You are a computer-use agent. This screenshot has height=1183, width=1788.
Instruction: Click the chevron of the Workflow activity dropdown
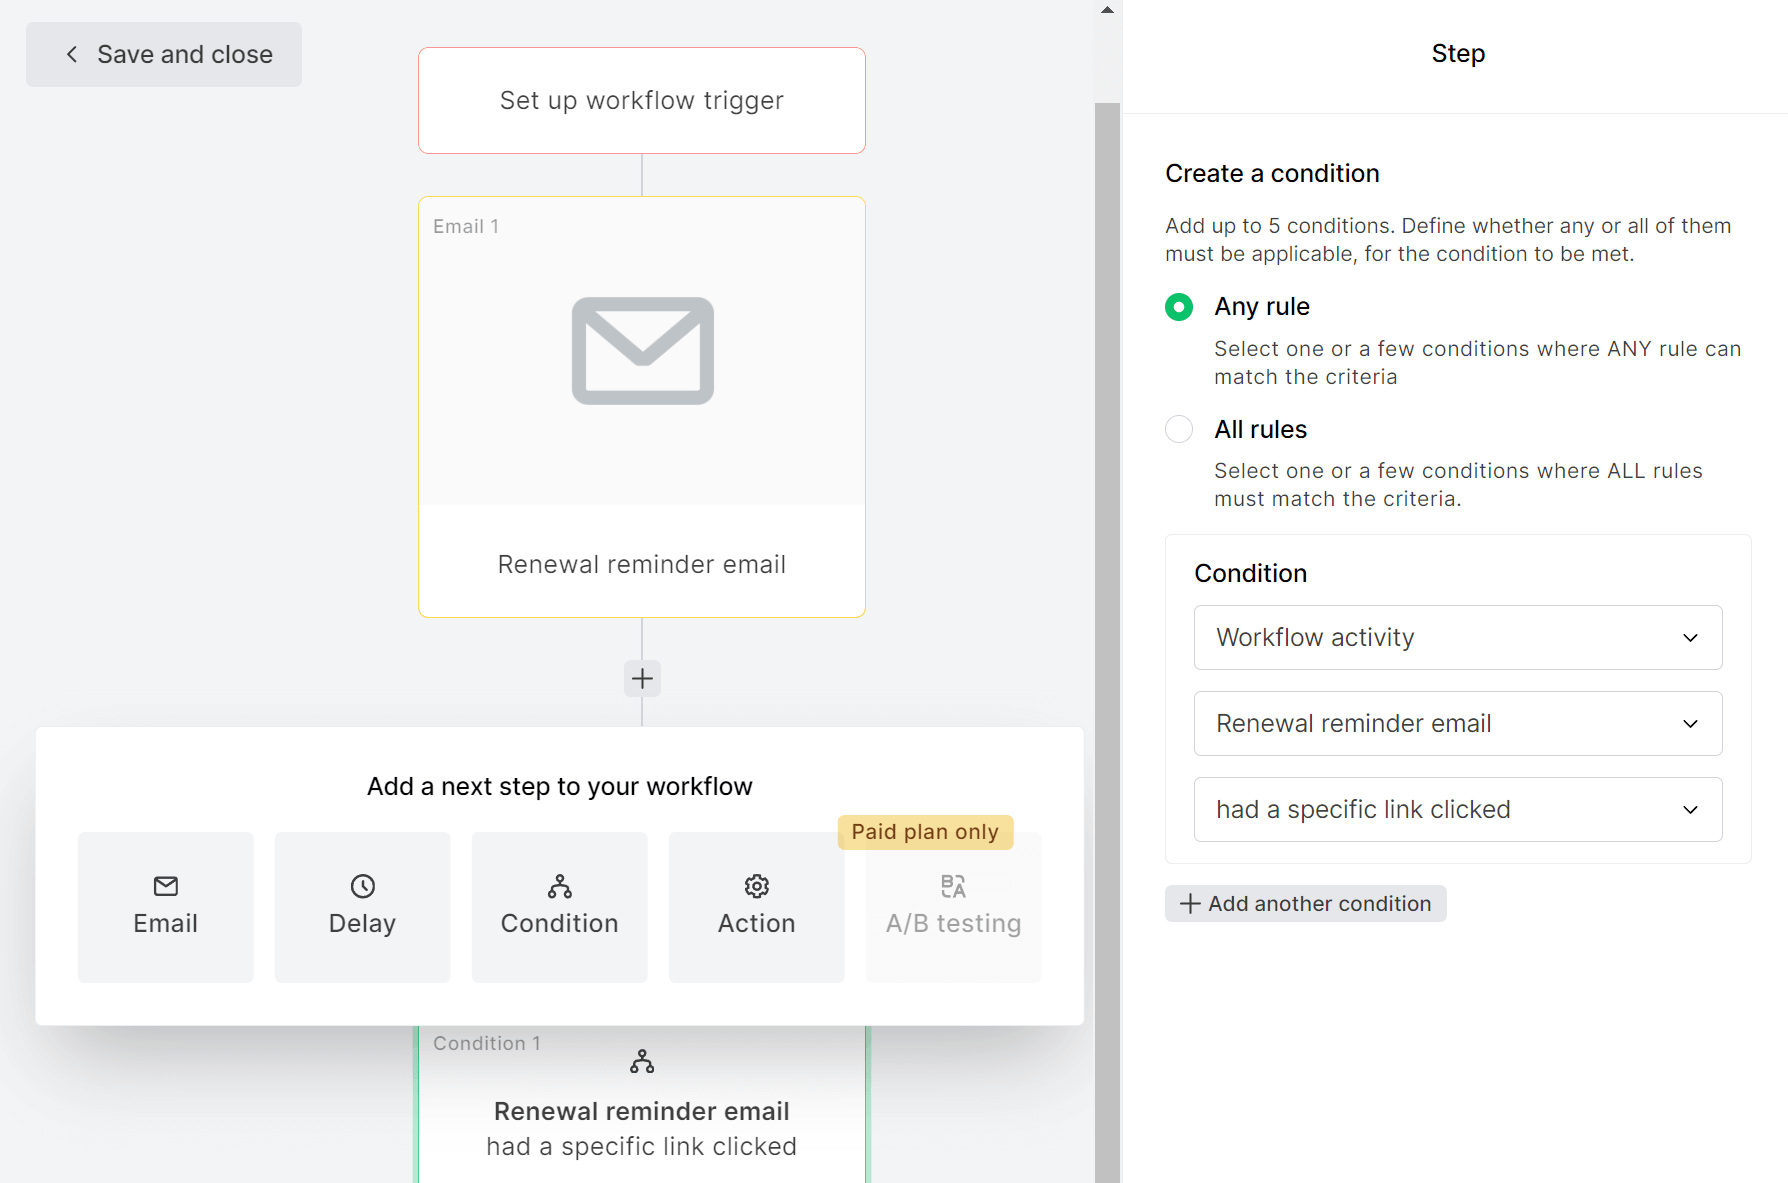click(x=1691, y=638)
